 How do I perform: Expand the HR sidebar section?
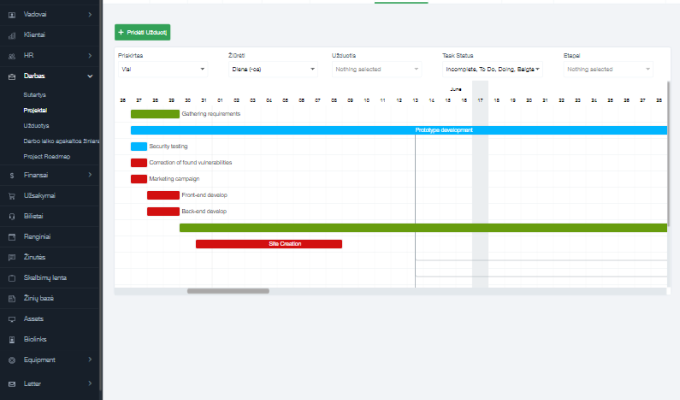point(90,54)
